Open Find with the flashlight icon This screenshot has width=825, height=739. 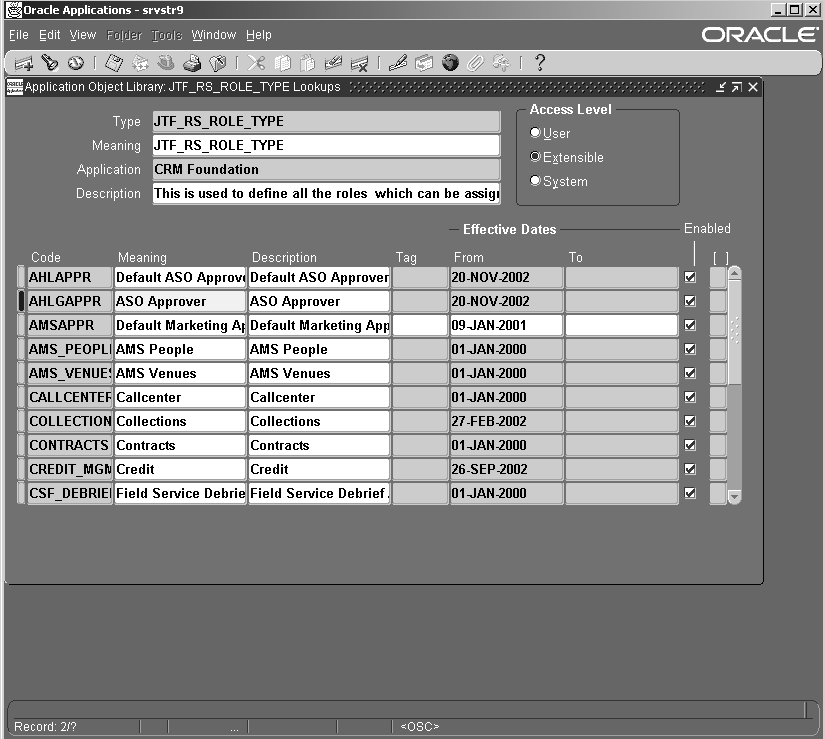pyautogui.click(x=50, y=63)
